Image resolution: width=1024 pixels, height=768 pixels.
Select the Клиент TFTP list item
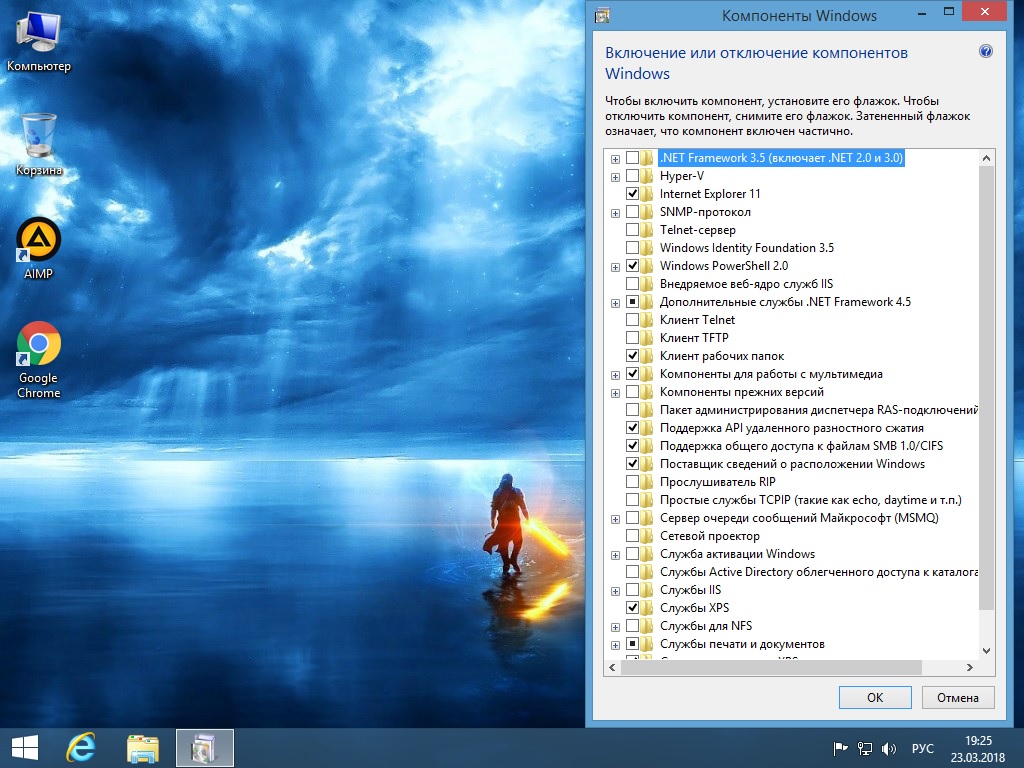coord(693,338)
